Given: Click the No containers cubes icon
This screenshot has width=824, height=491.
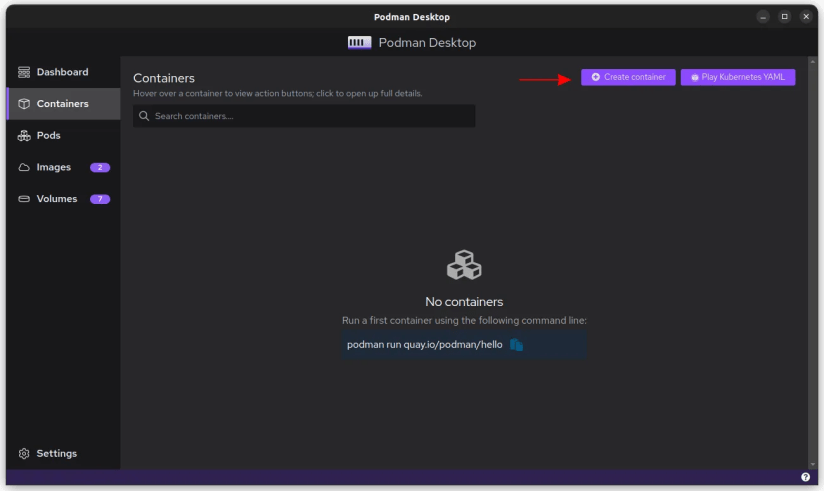Looking at the screenshot, I should [464, 264].
